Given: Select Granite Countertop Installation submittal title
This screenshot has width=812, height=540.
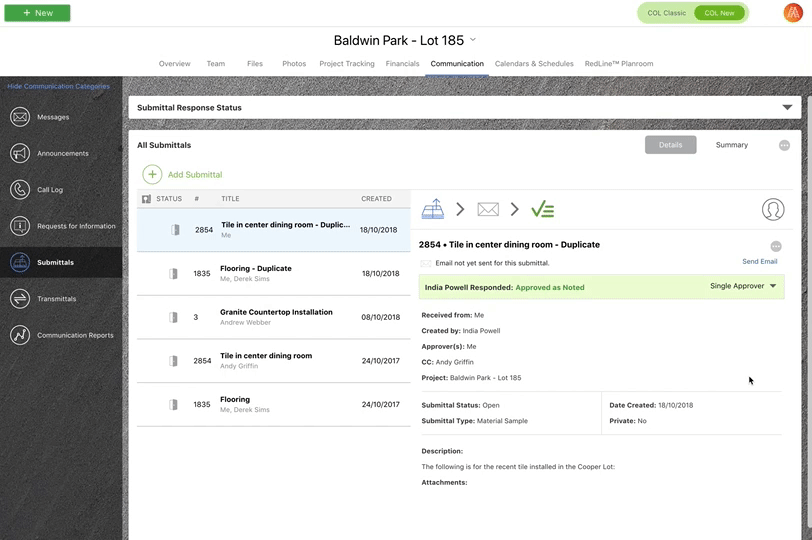Looking at the screenshot, I should (277, 312).
